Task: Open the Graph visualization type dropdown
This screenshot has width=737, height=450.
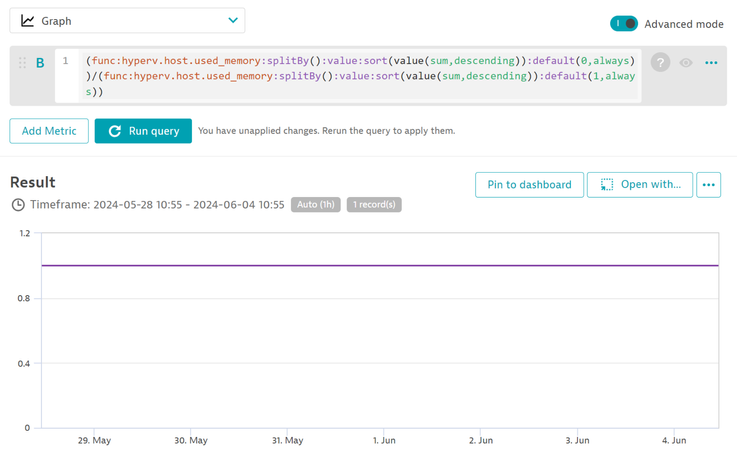Action: [126, 20]
